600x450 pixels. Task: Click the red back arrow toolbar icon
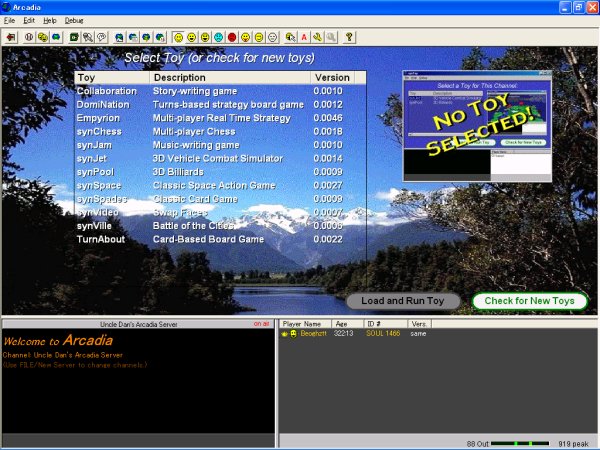point(11,37)
